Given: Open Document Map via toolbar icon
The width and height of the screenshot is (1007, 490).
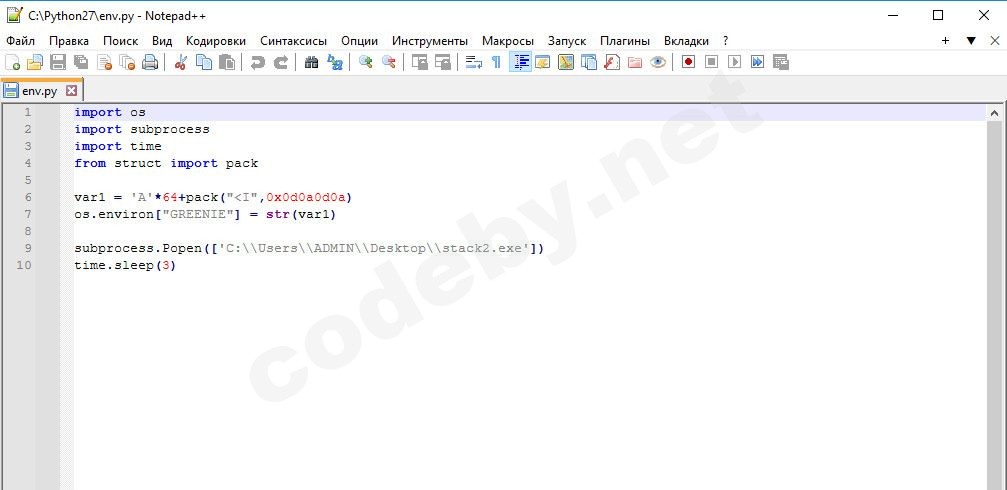Looking at the screenshot, I should (x=566, y=62).
